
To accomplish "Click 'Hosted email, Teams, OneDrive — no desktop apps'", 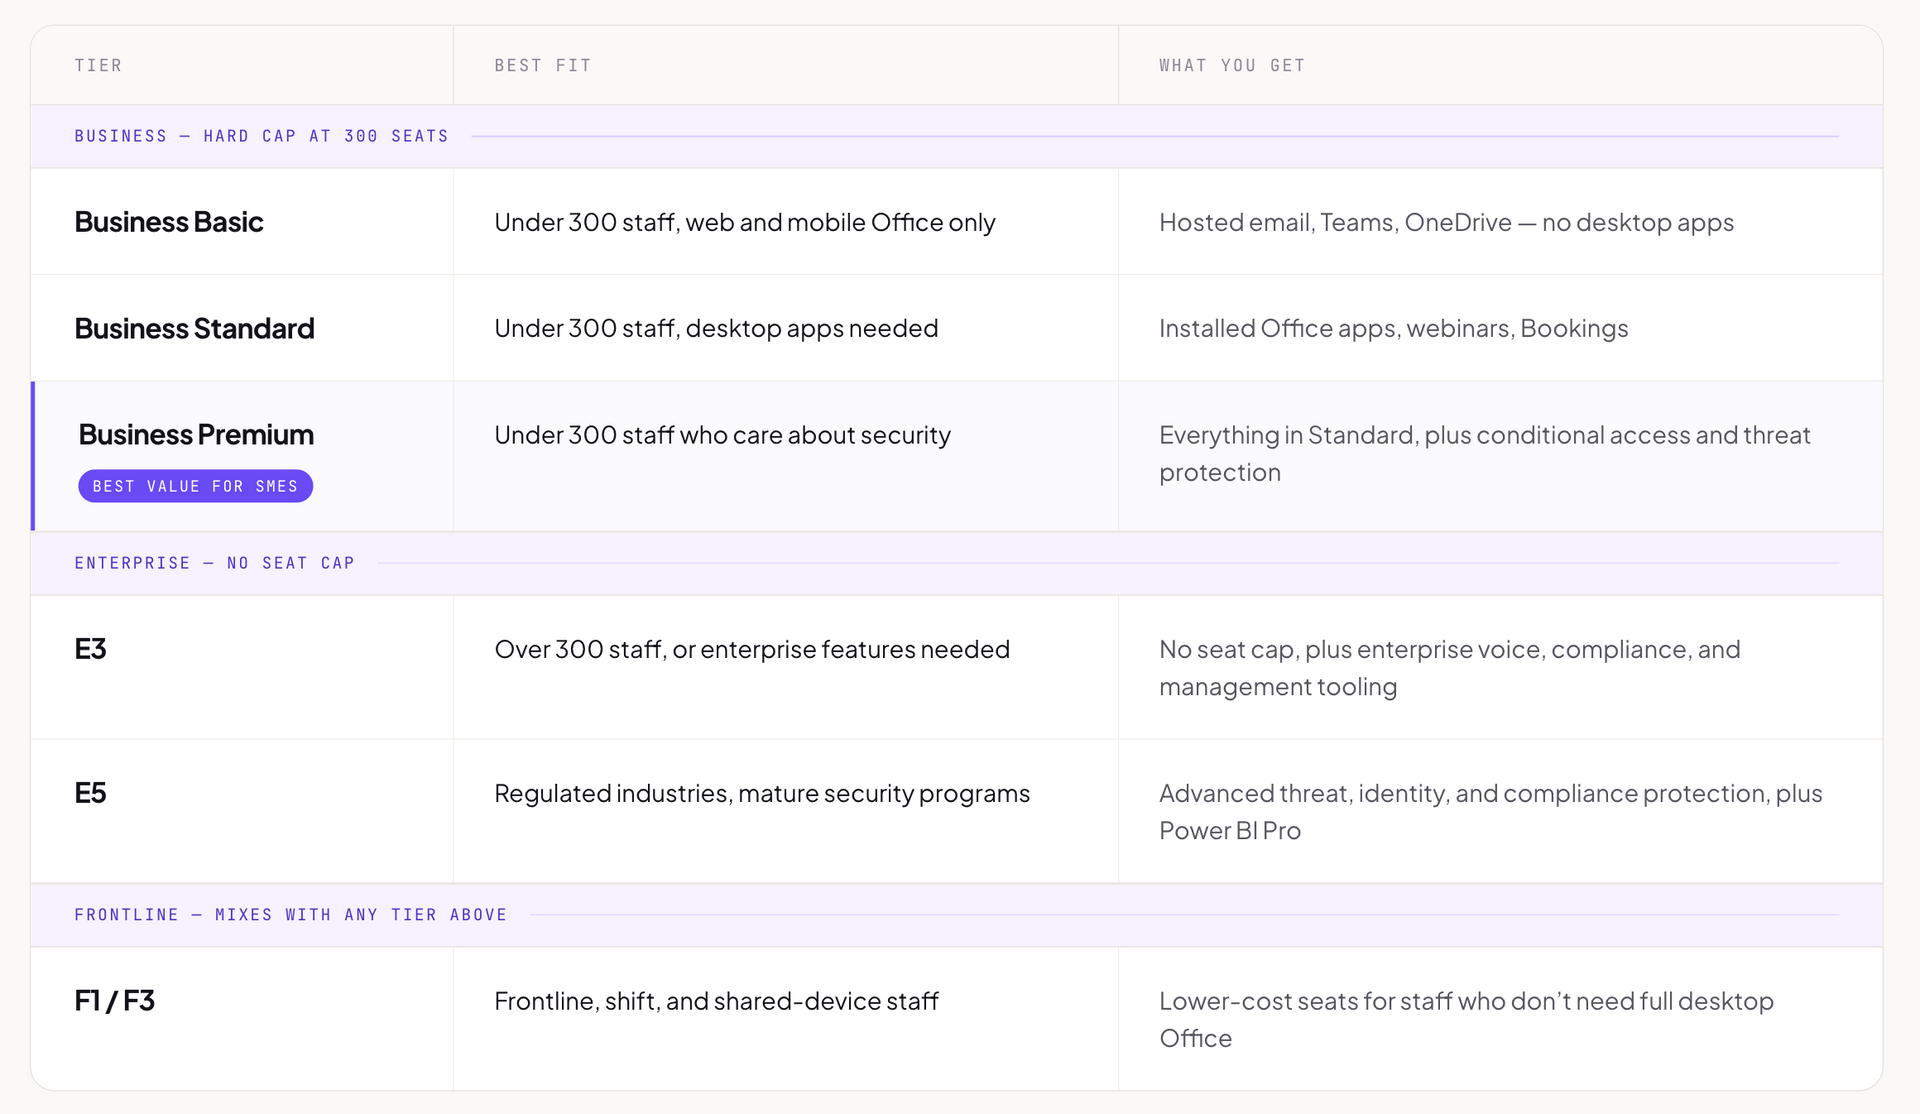I will [1446, 222].
